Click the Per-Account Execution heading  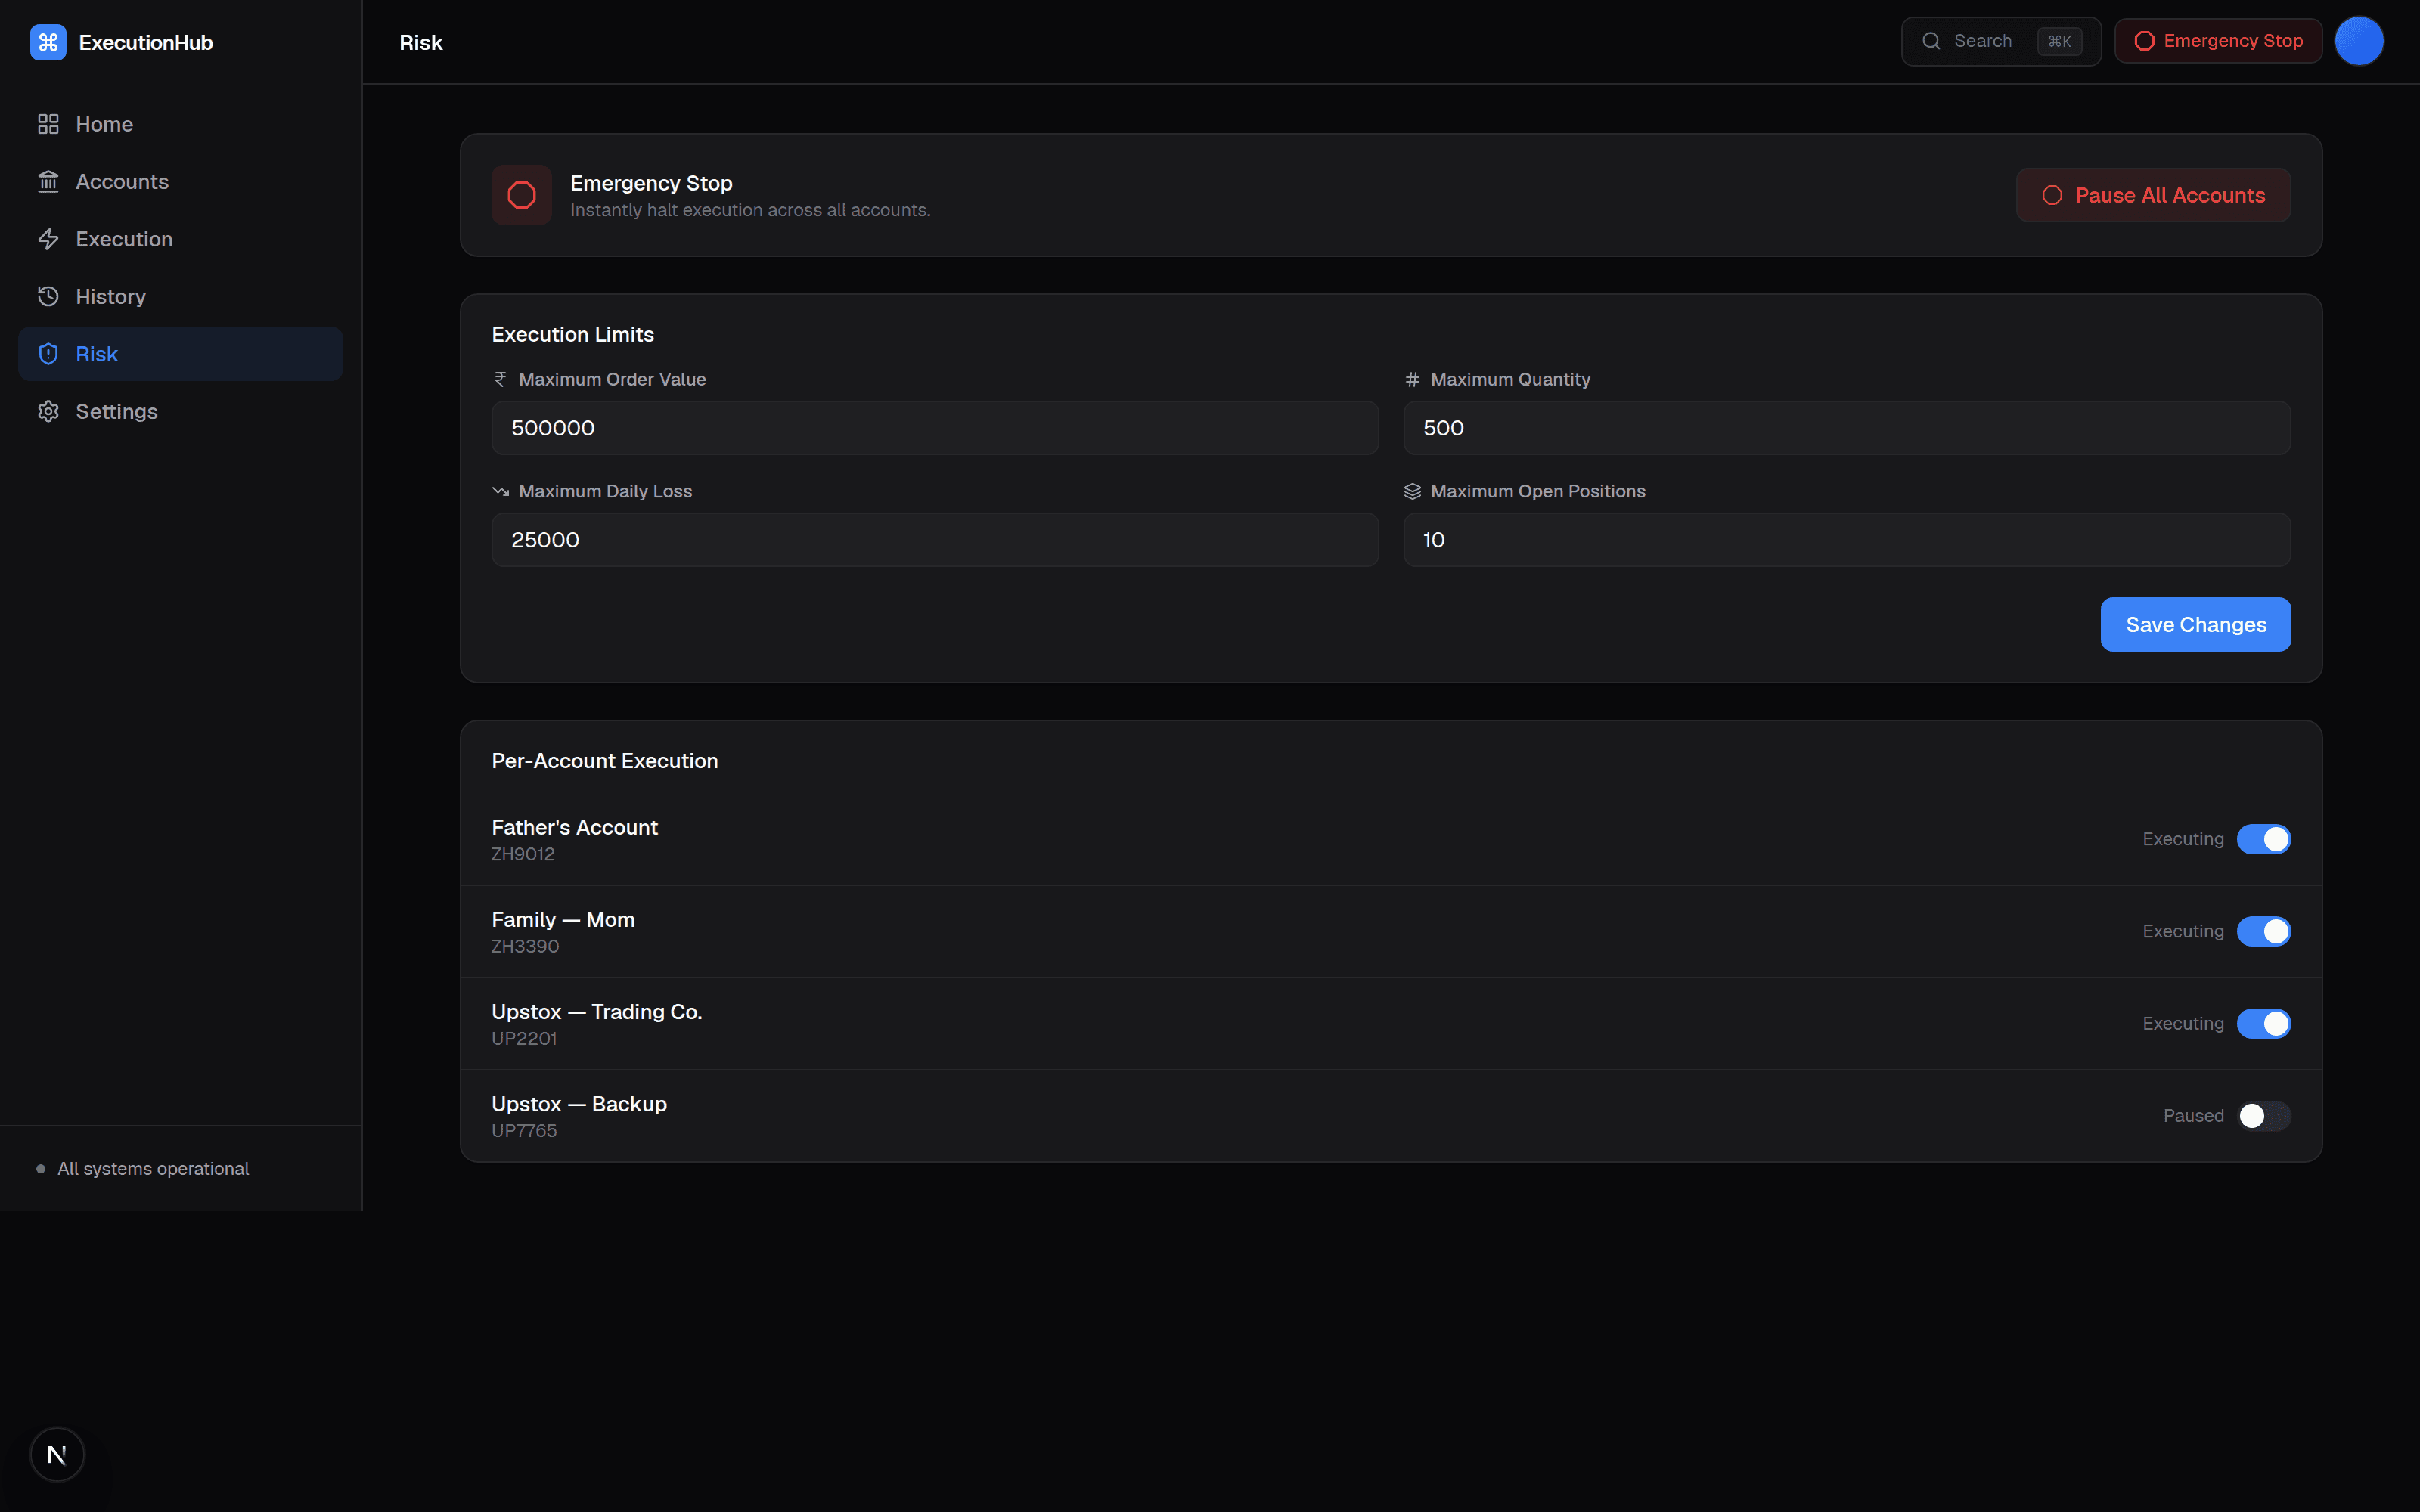coord(605,760)
